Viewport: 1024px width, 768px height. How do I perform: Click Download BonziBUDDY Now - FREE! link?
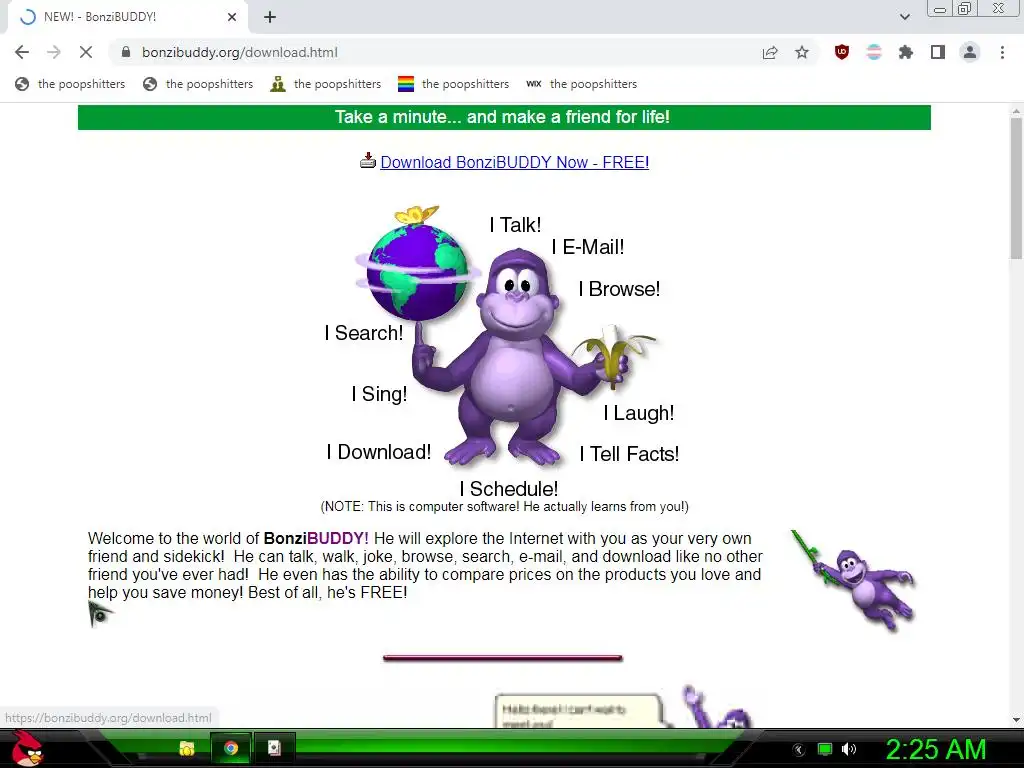click(515, 162)
